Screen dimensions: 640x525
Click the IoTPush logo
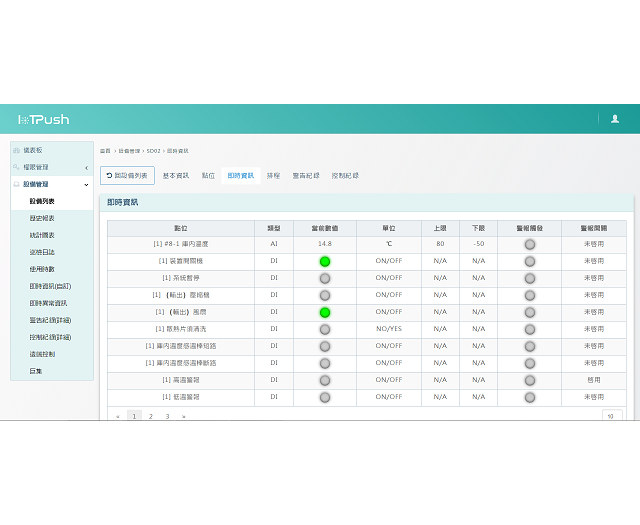point(43,119)
